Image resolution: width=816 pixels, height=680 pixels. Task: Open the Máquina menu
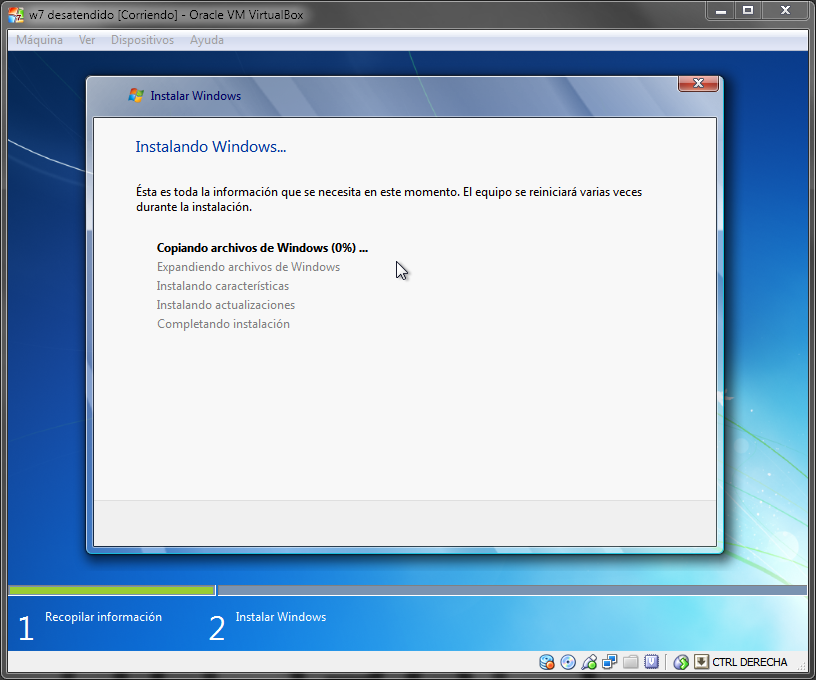tap(39, 40)
